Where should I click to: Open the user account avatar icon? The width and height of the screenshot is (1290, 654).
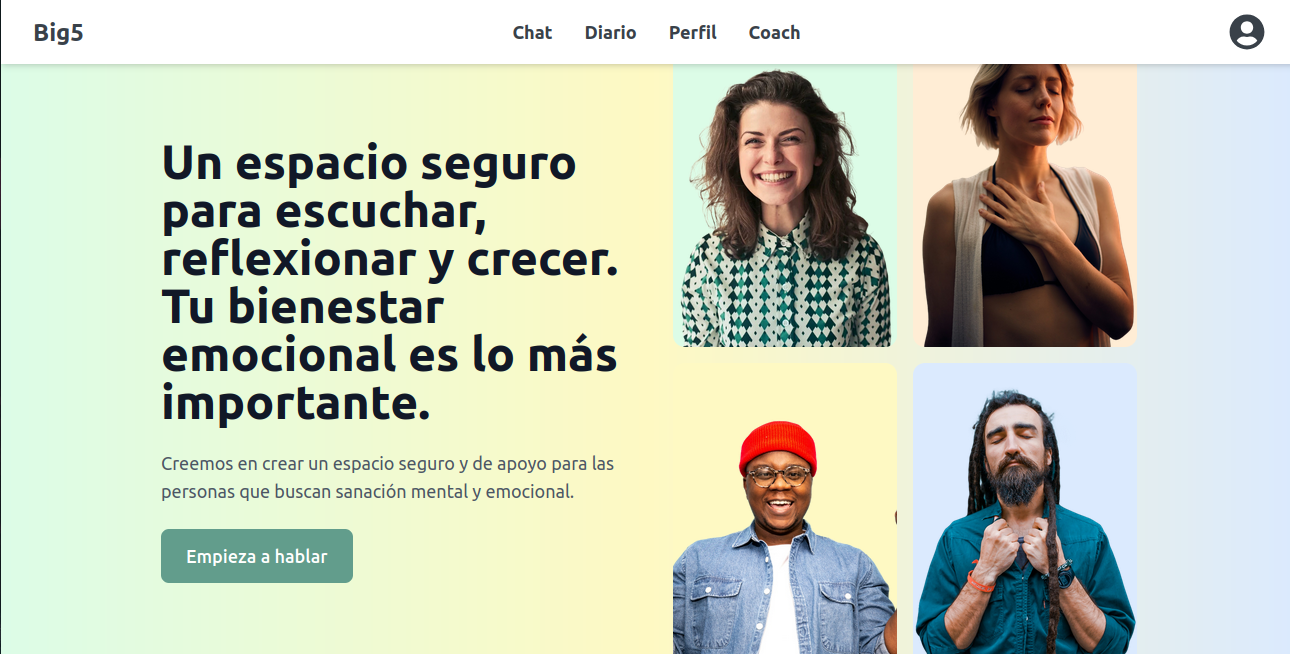click(x=1246, y=32)
